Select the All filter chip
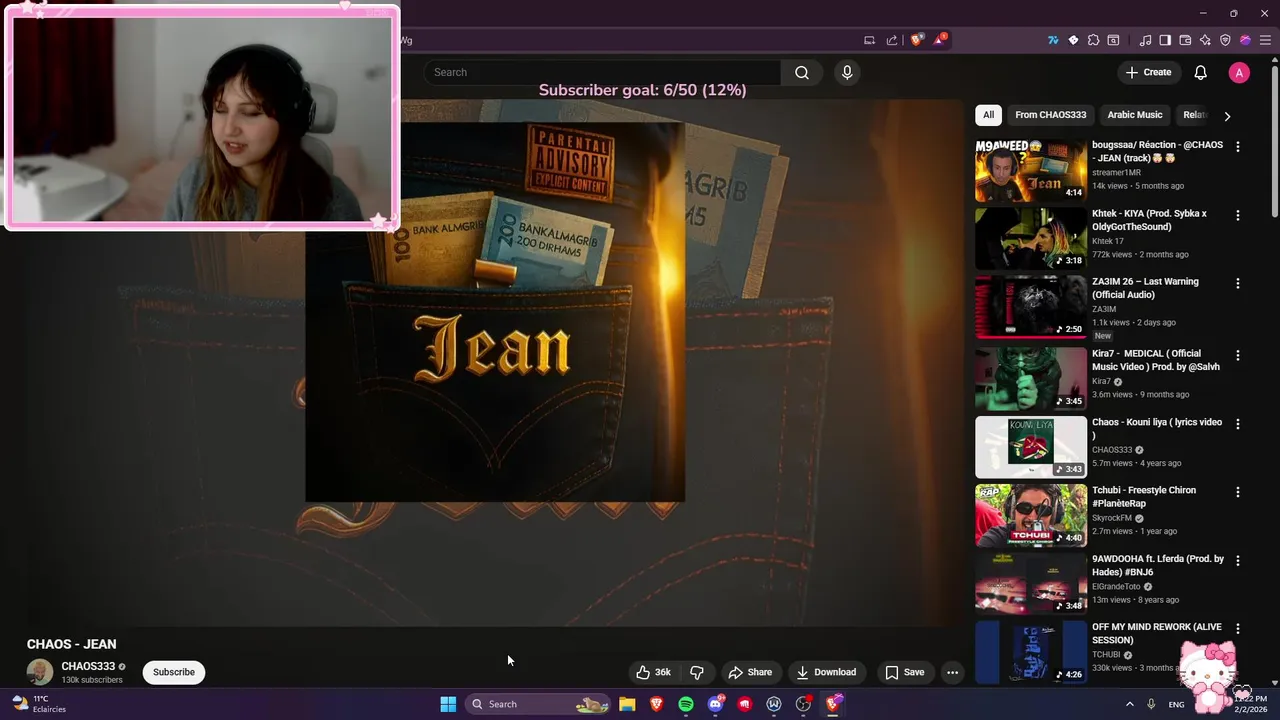The width and height of the screenshot is (1280, 720). [x=988, y=115]
